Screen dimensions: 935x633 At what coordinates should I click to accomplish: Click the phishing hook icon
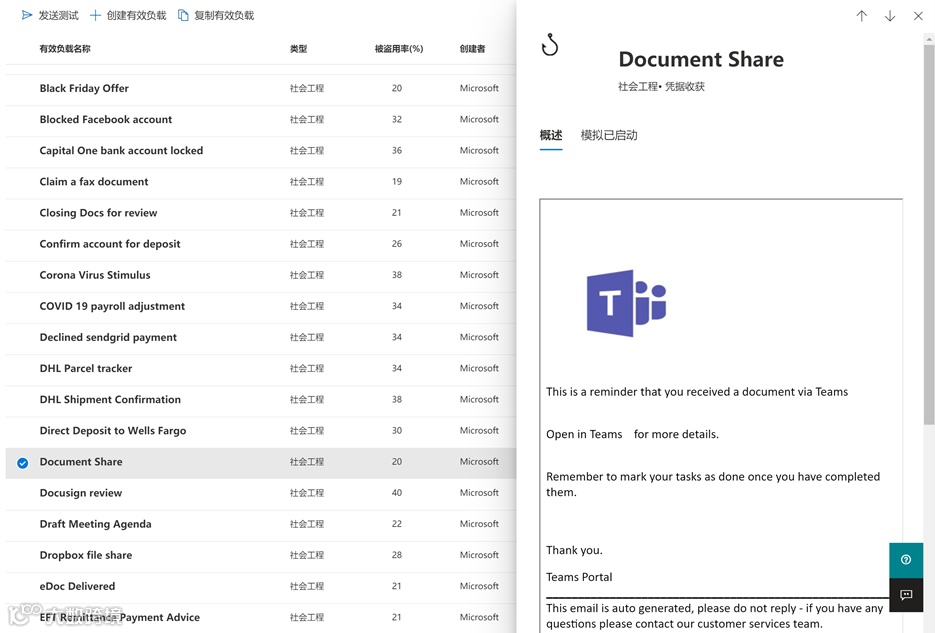click(x=550, y=46)
